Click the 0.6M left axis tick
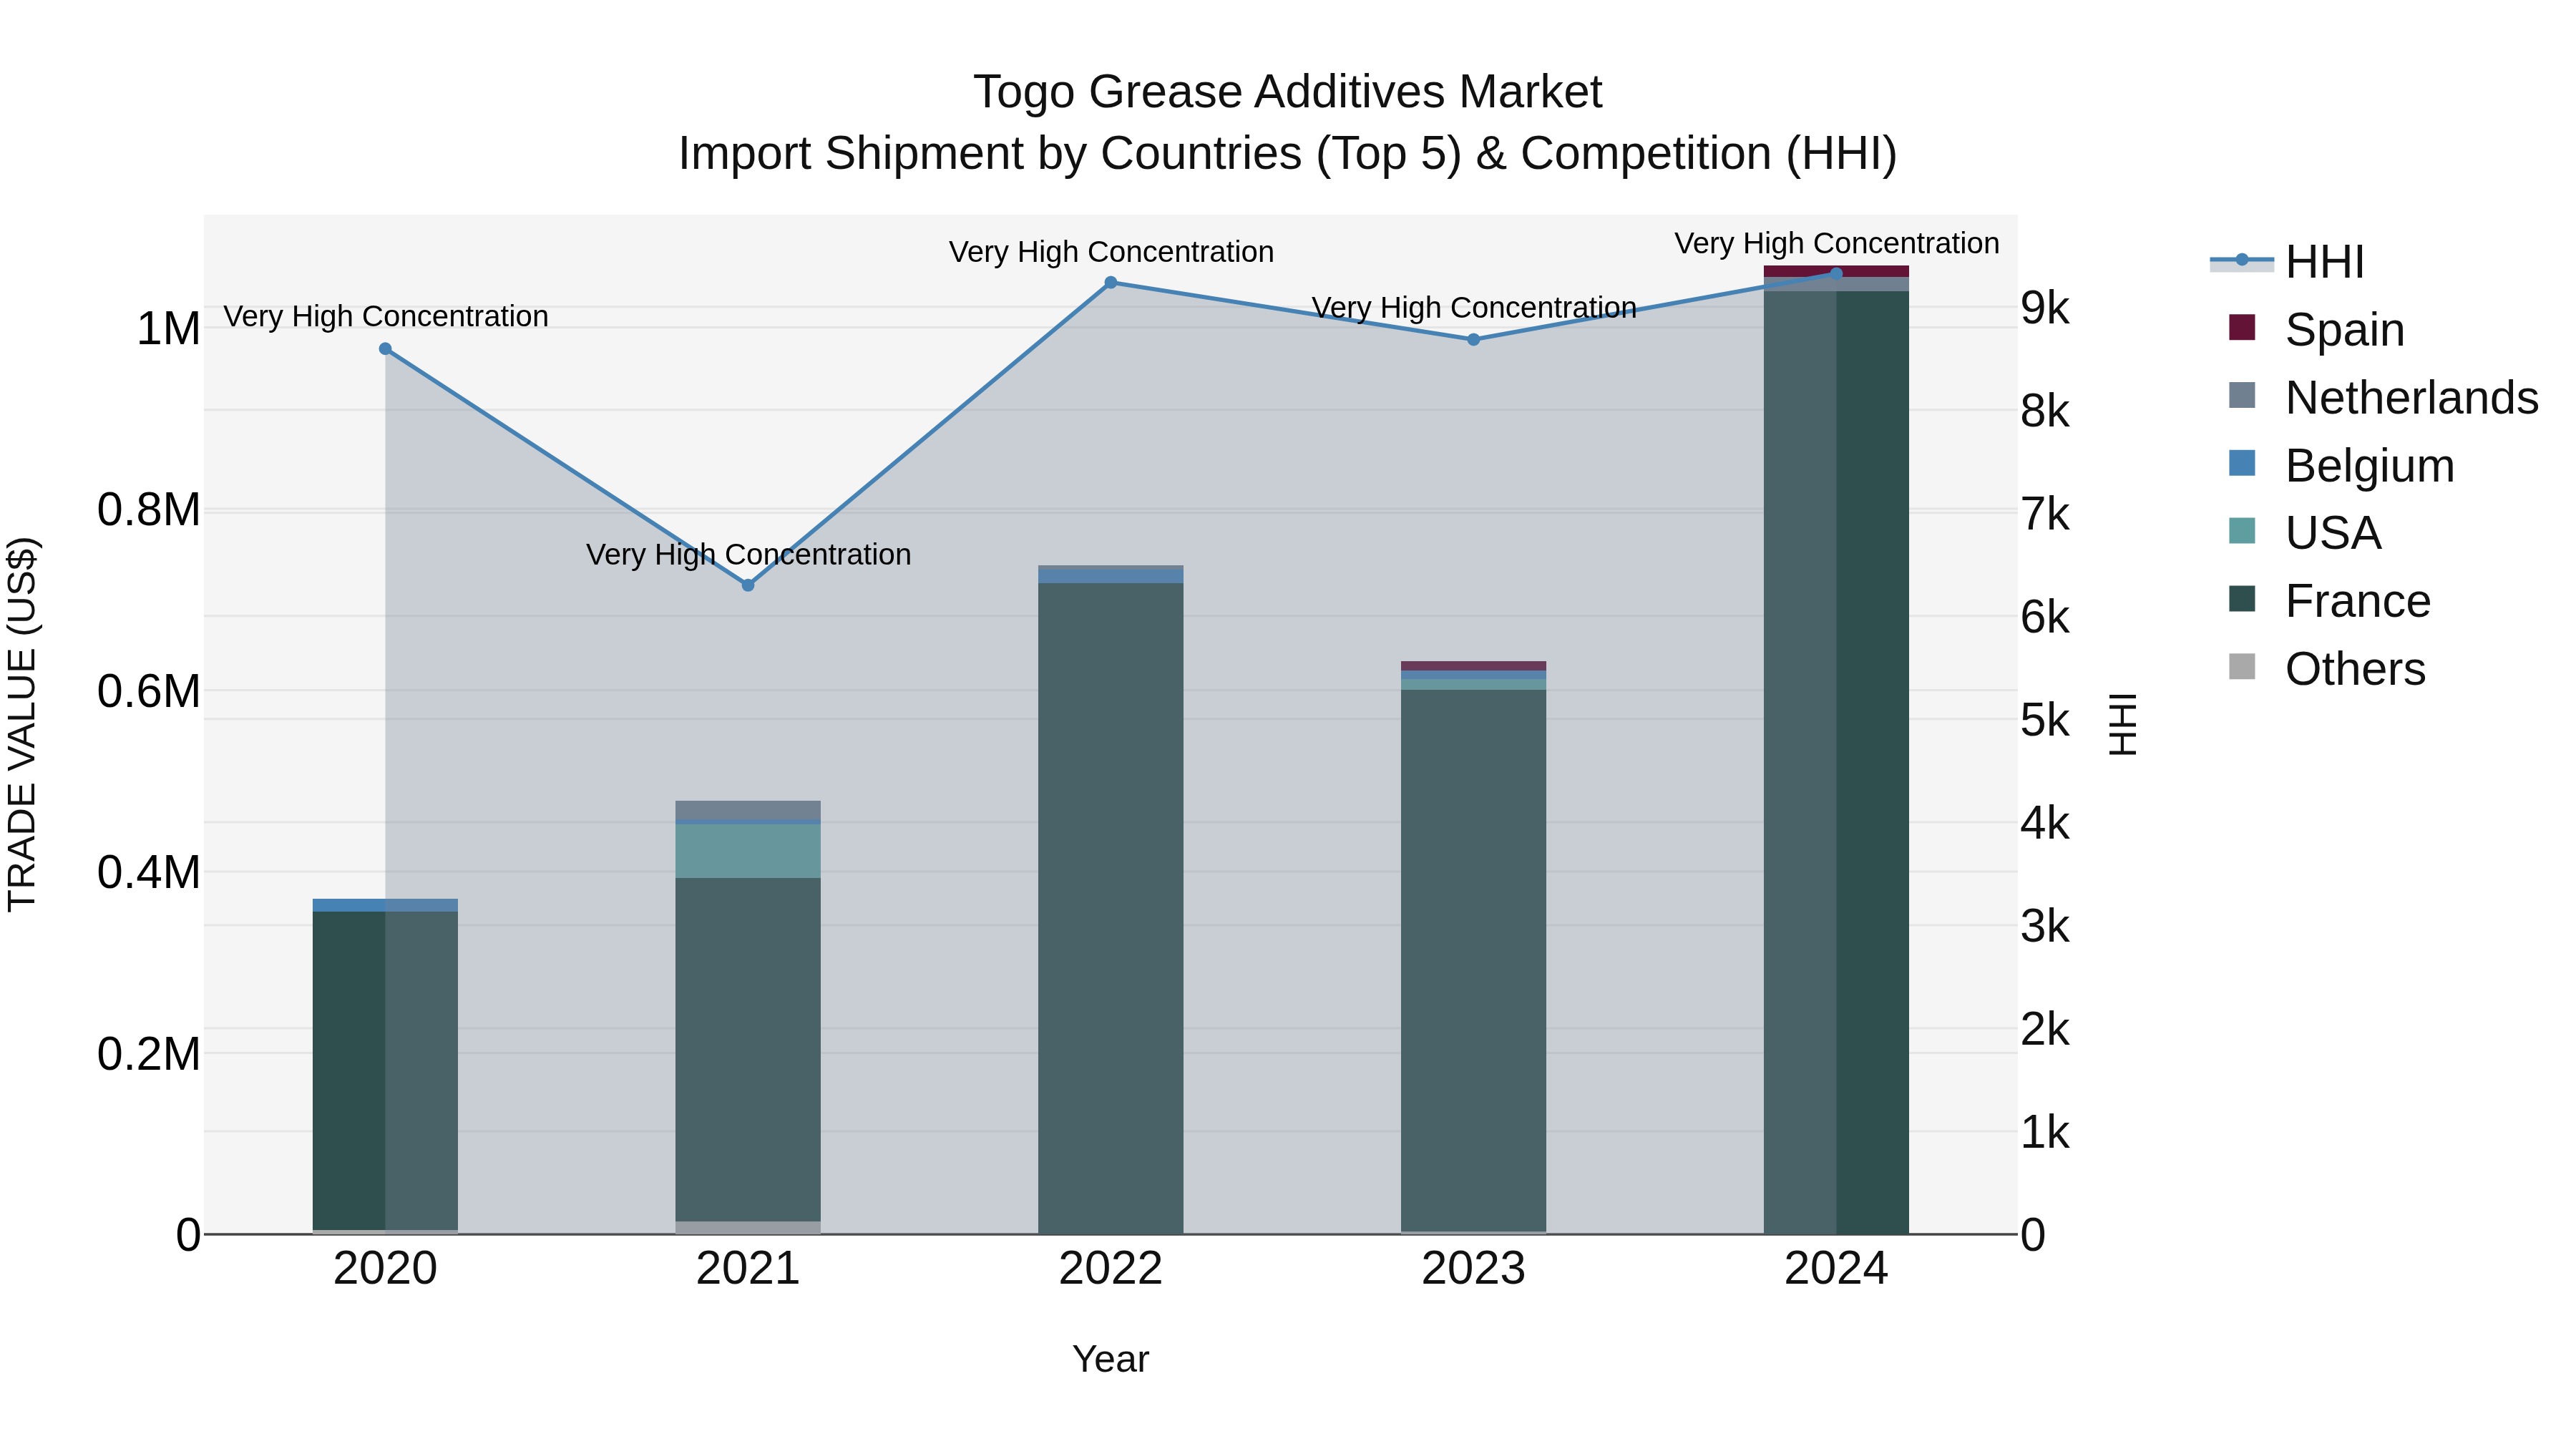The width and height of the screenshot is (2576, 1449). [149, 691]
